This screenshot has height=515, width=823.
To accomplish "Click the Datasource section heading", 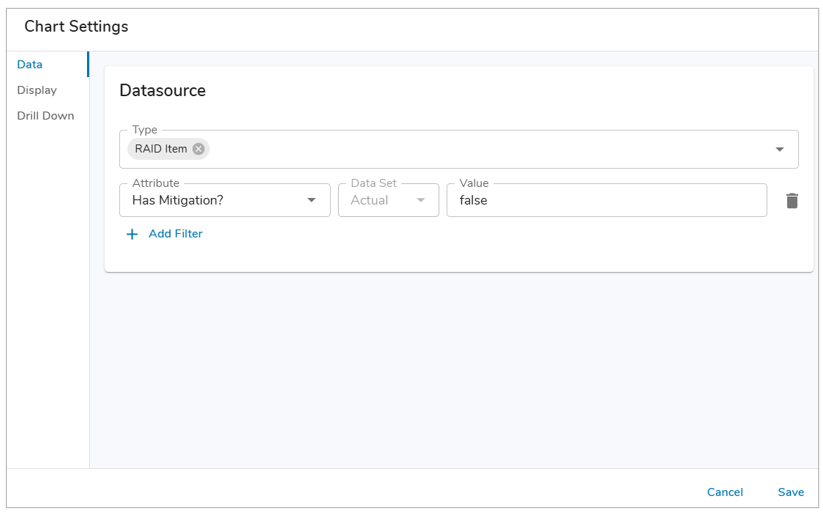I will click(162, 91).
